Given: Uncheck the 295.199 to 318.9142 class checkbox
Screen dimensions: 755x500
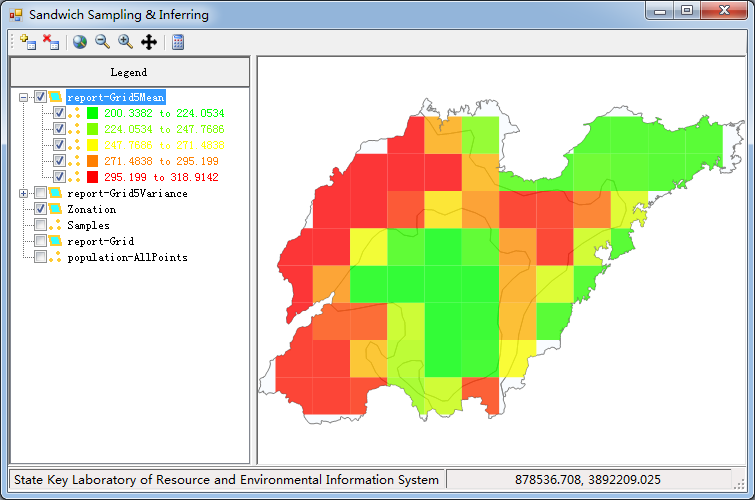Looking at the screenshot, I should click(x=59, y=176).
